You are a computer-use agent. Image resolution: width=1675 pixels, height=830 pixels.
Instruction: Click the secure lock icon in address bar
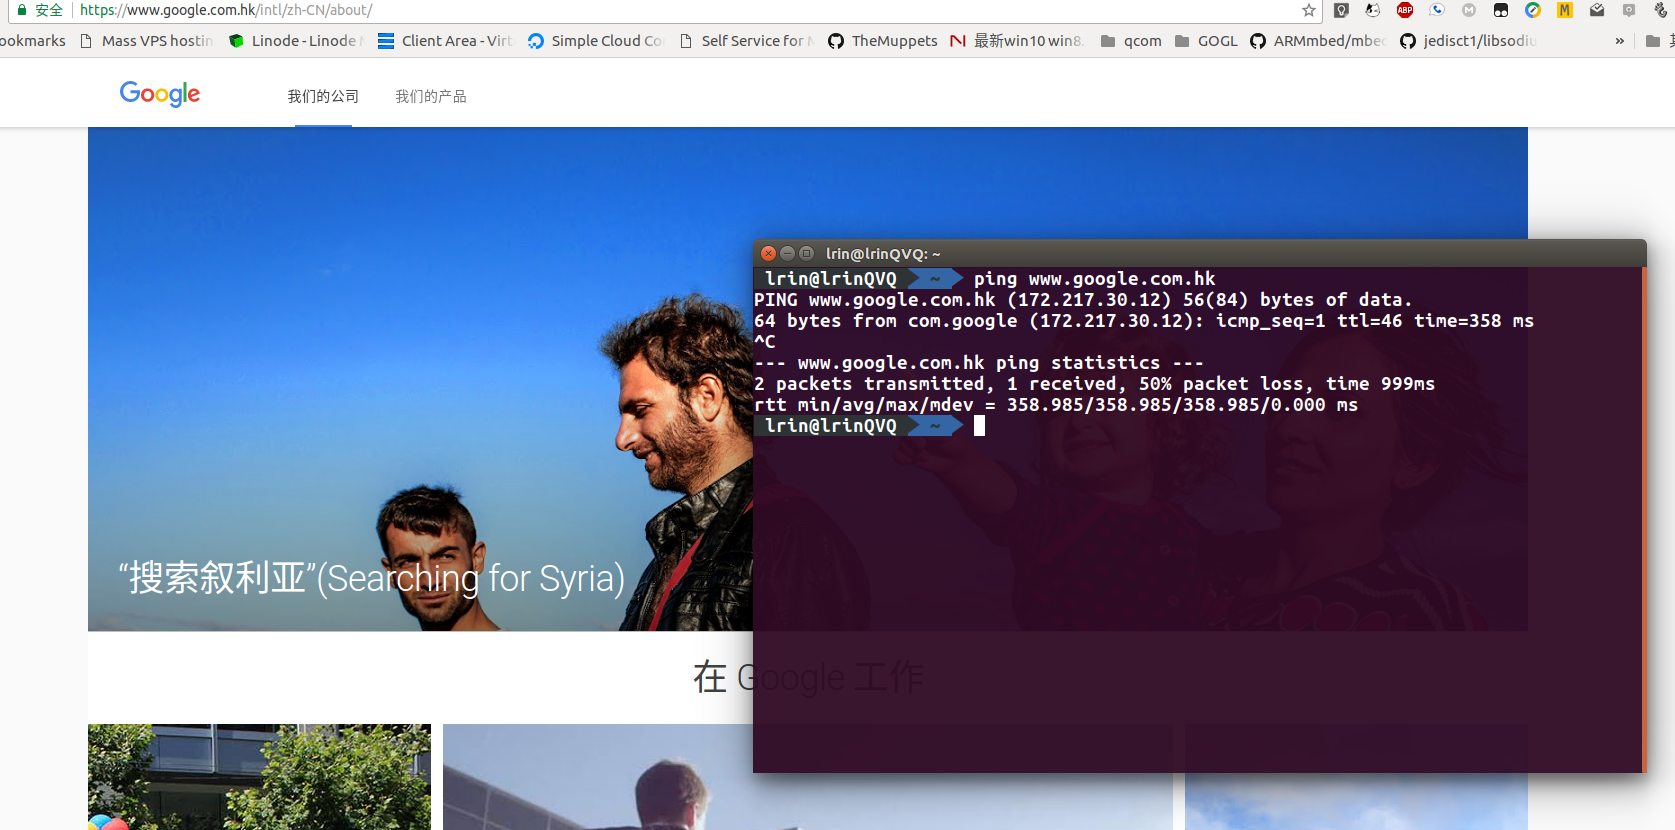point(22,10)
